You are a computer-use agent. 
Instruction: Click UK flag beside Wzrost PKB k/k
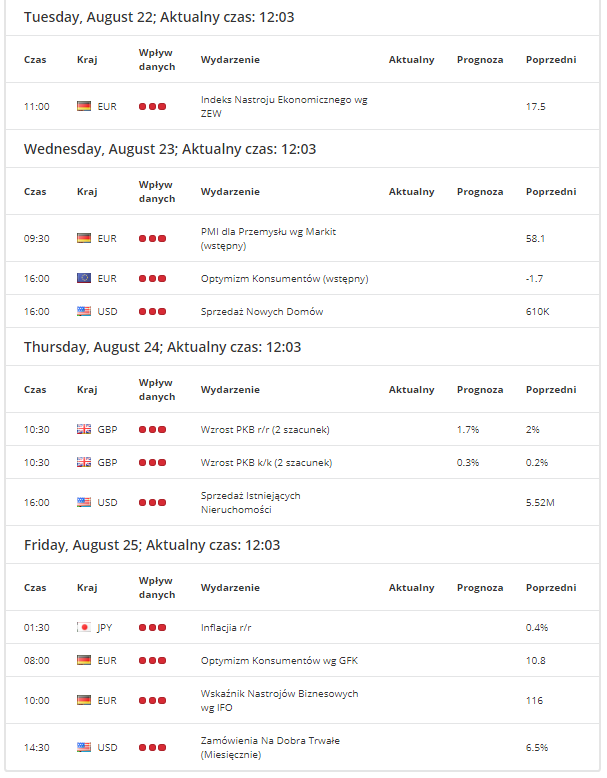(x=84, y=462)
